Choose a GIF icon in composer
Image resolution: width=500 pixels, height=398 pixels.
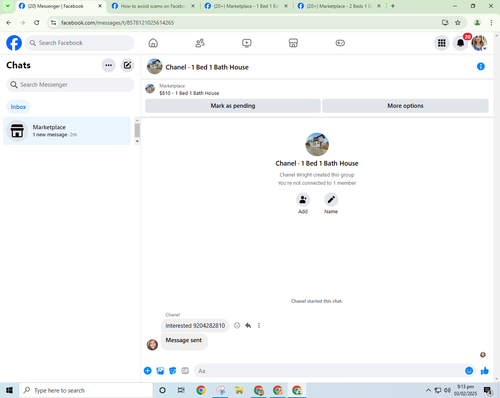coord(185,371)
